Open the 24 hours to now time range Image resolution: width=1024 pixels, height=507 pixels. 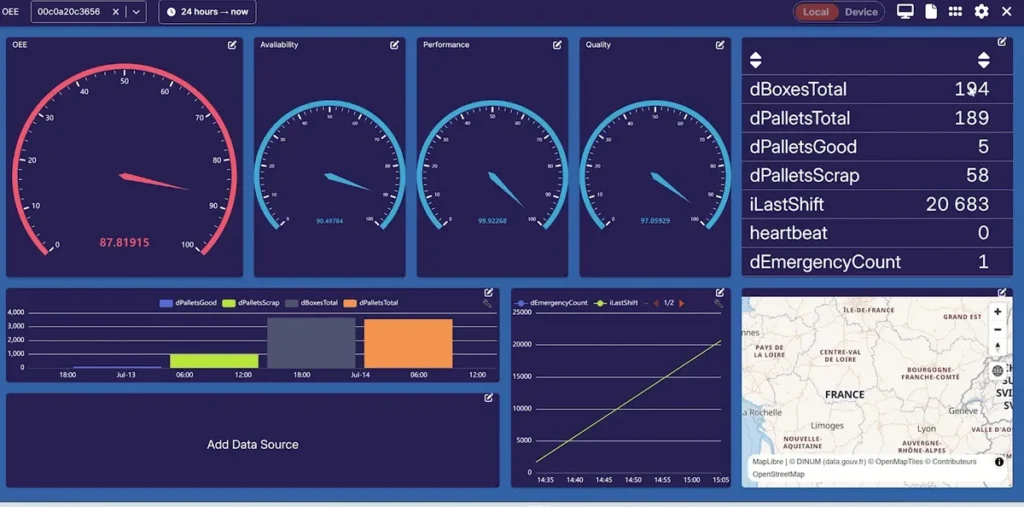(x=207, y=12)
